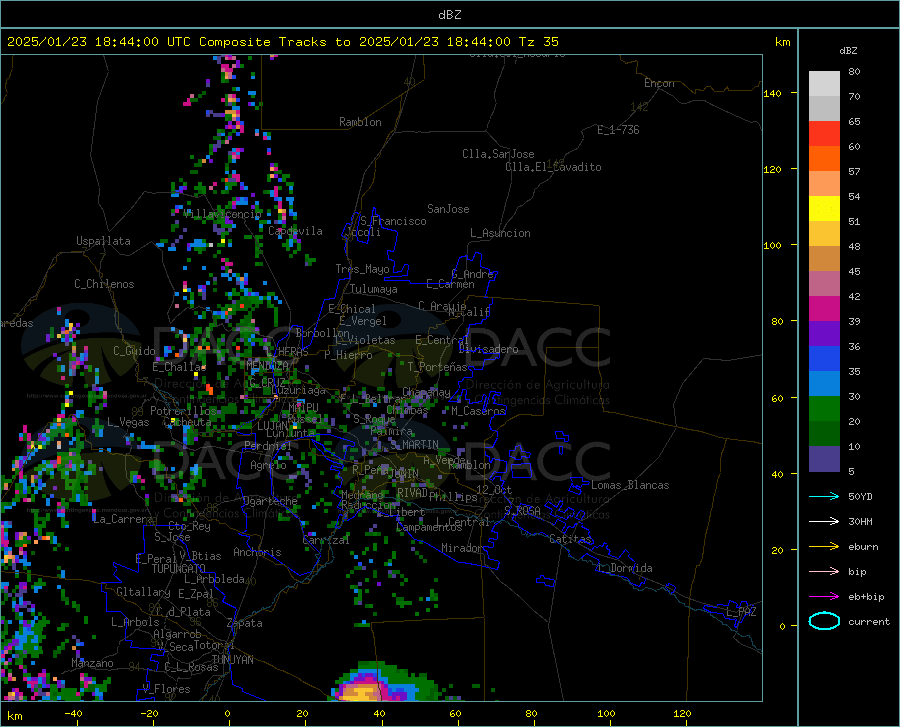Image resolution: width=900 pixels, height=727 pixels.
Task: Click the white 30HM arrow icon
Action: pyautogui.click(x=824, y=522)
